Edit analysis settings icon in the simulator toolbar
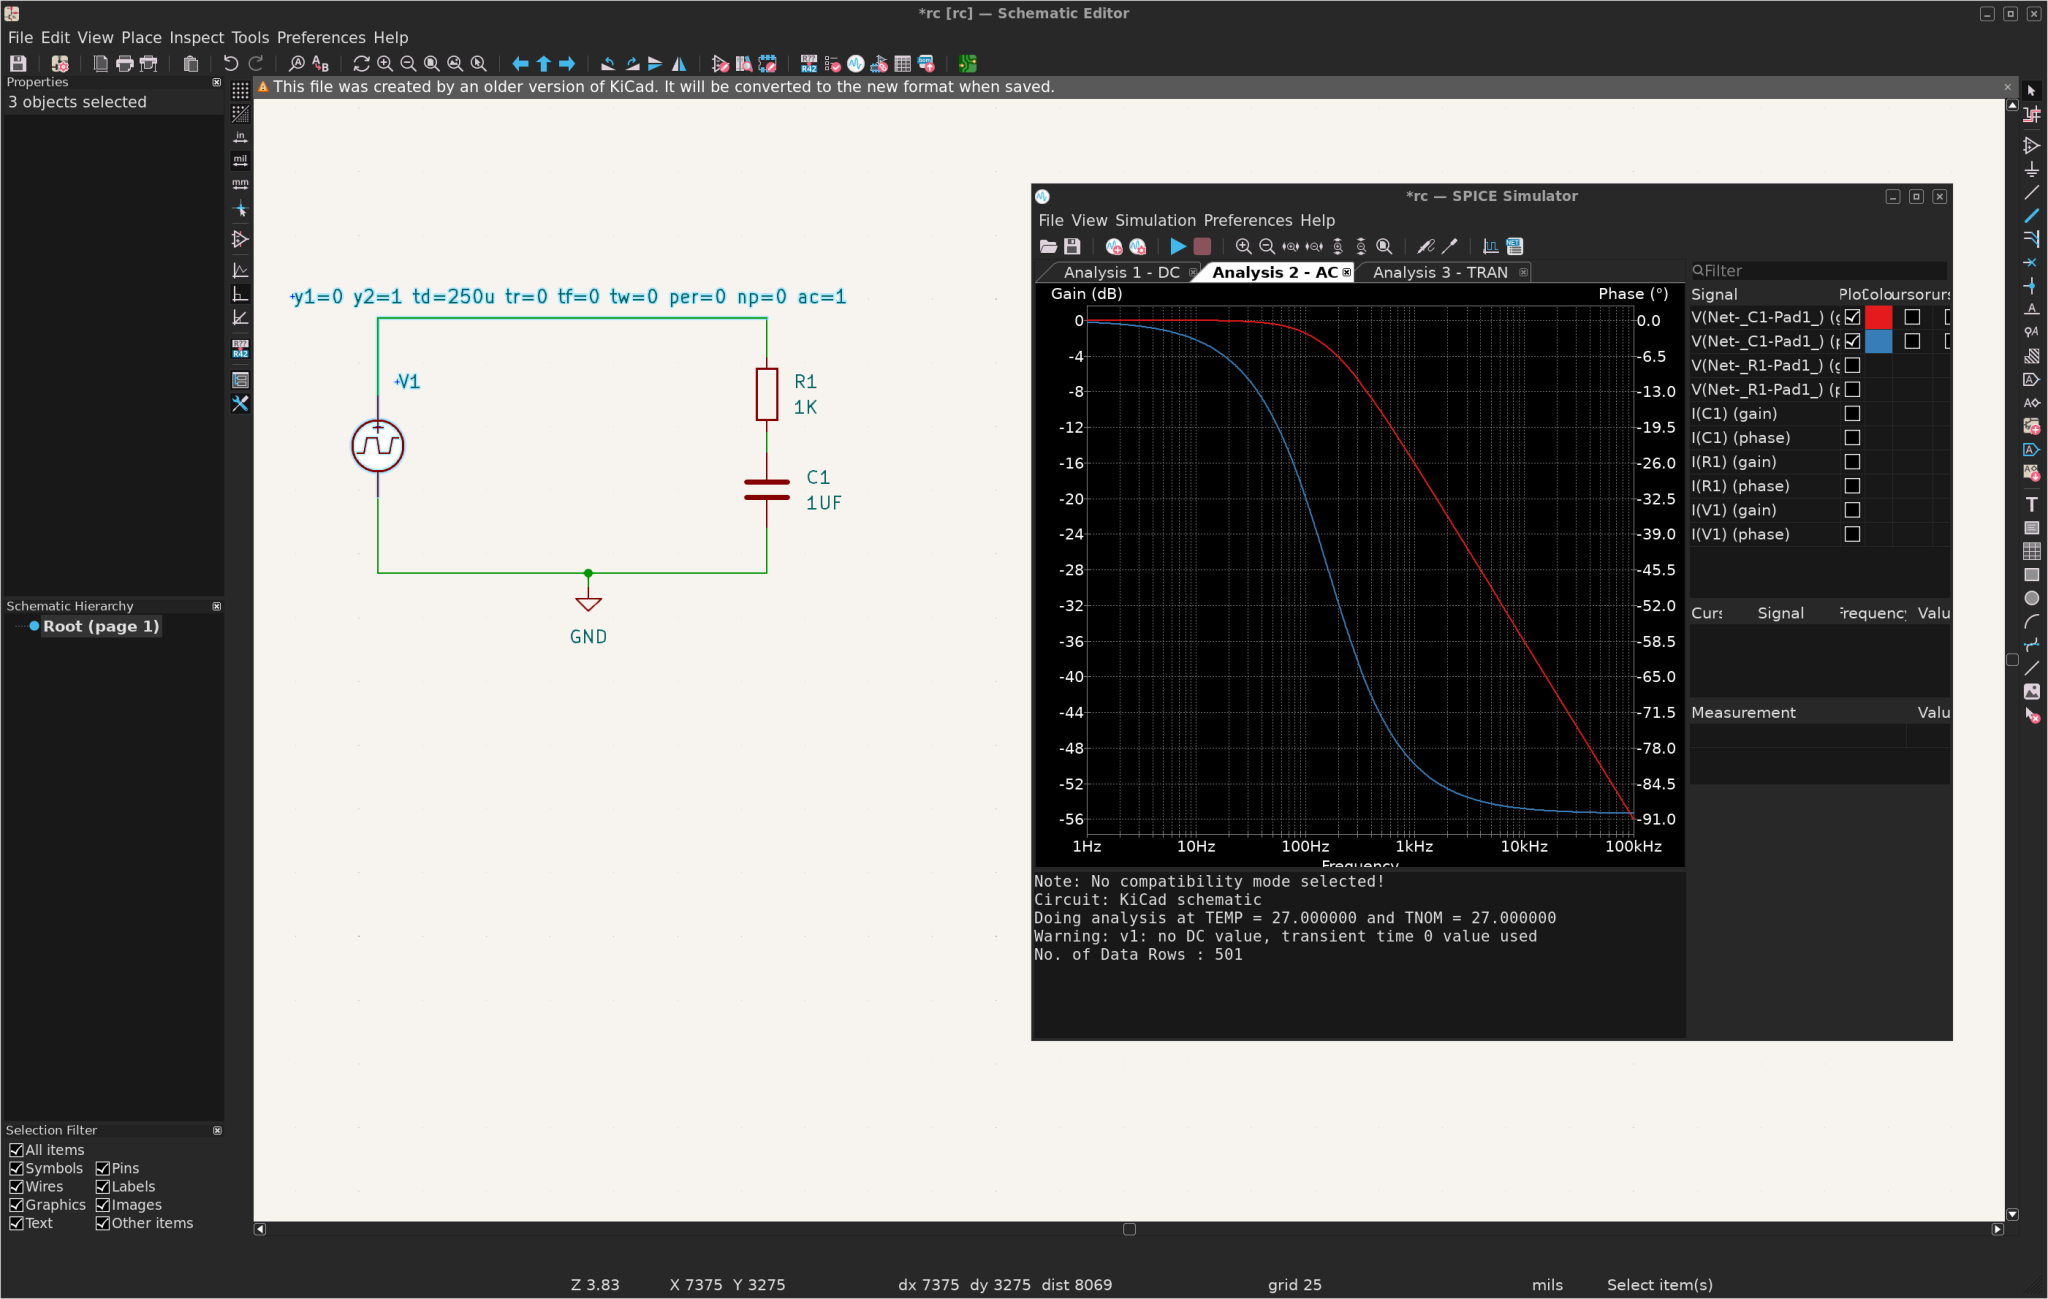Image resolution: width=2048 pixels, height=1299 pixels. coord(1138,246)
